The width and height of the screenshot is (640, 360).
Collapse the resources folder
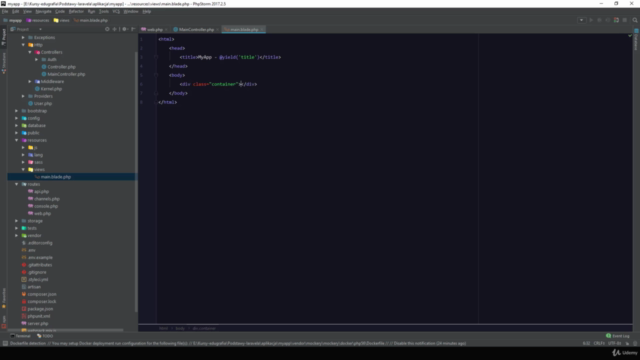17,140
